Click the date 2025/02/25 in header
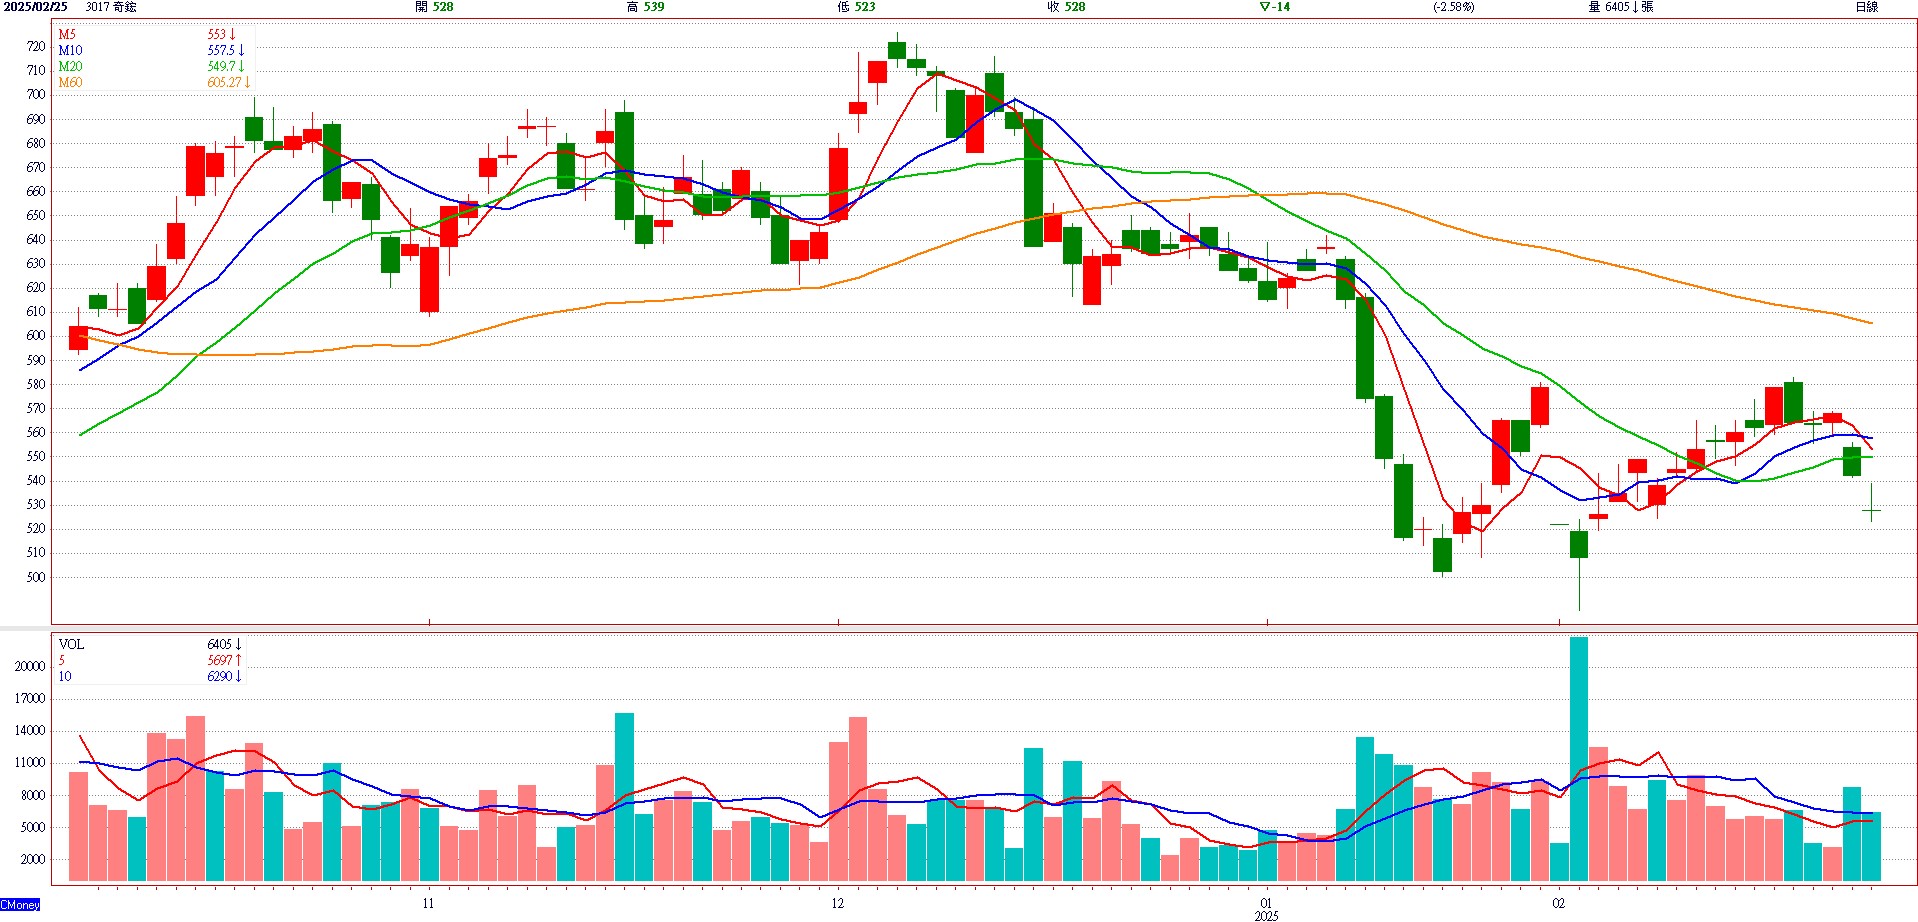 coord(35,7)
